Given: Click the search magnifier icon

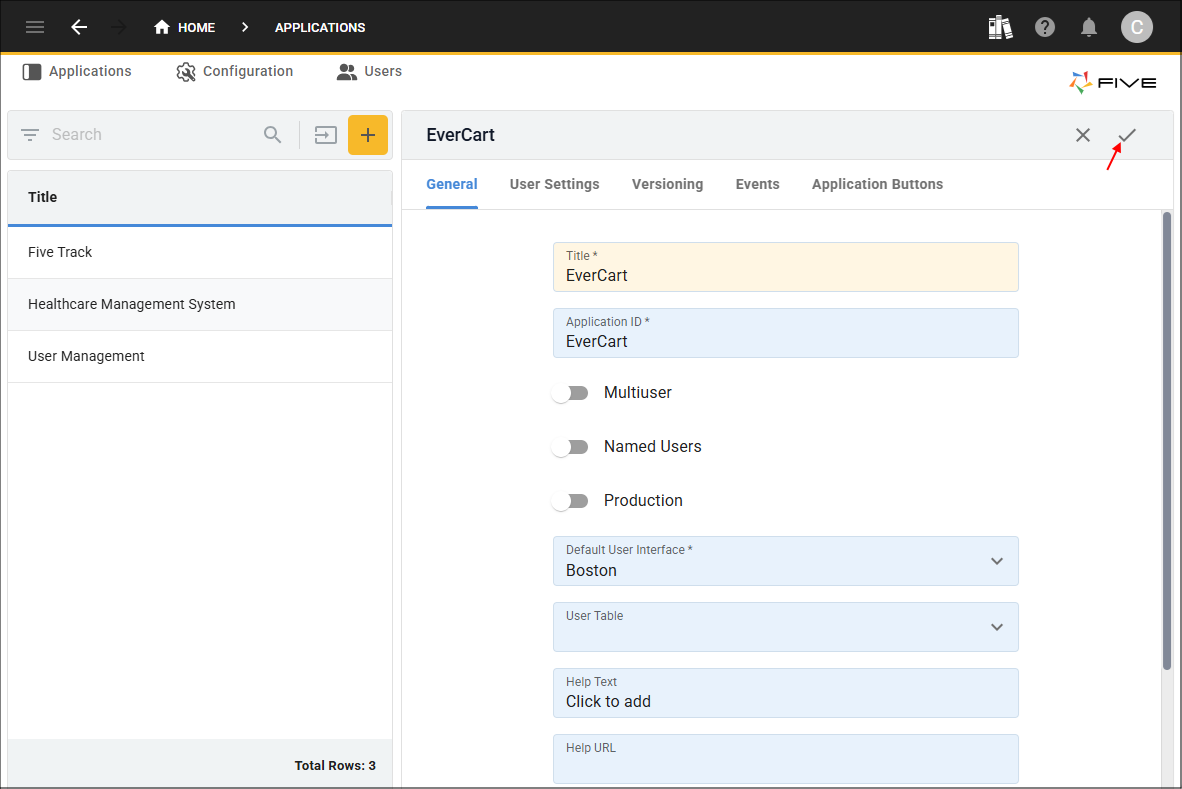Looking at the screenshot, I should pyautogui.click(x=273, y=135).
